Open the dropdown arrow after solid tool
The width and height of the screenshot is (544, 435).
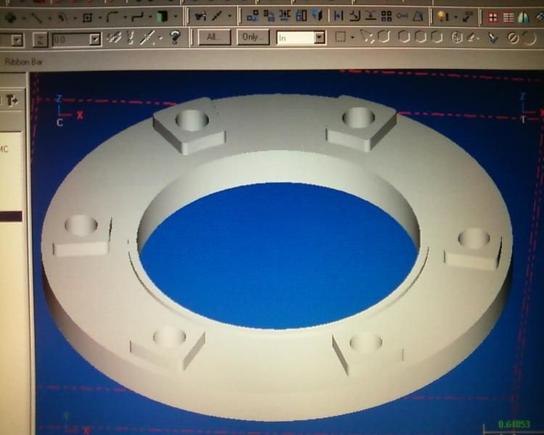click(x=176, y=17)
